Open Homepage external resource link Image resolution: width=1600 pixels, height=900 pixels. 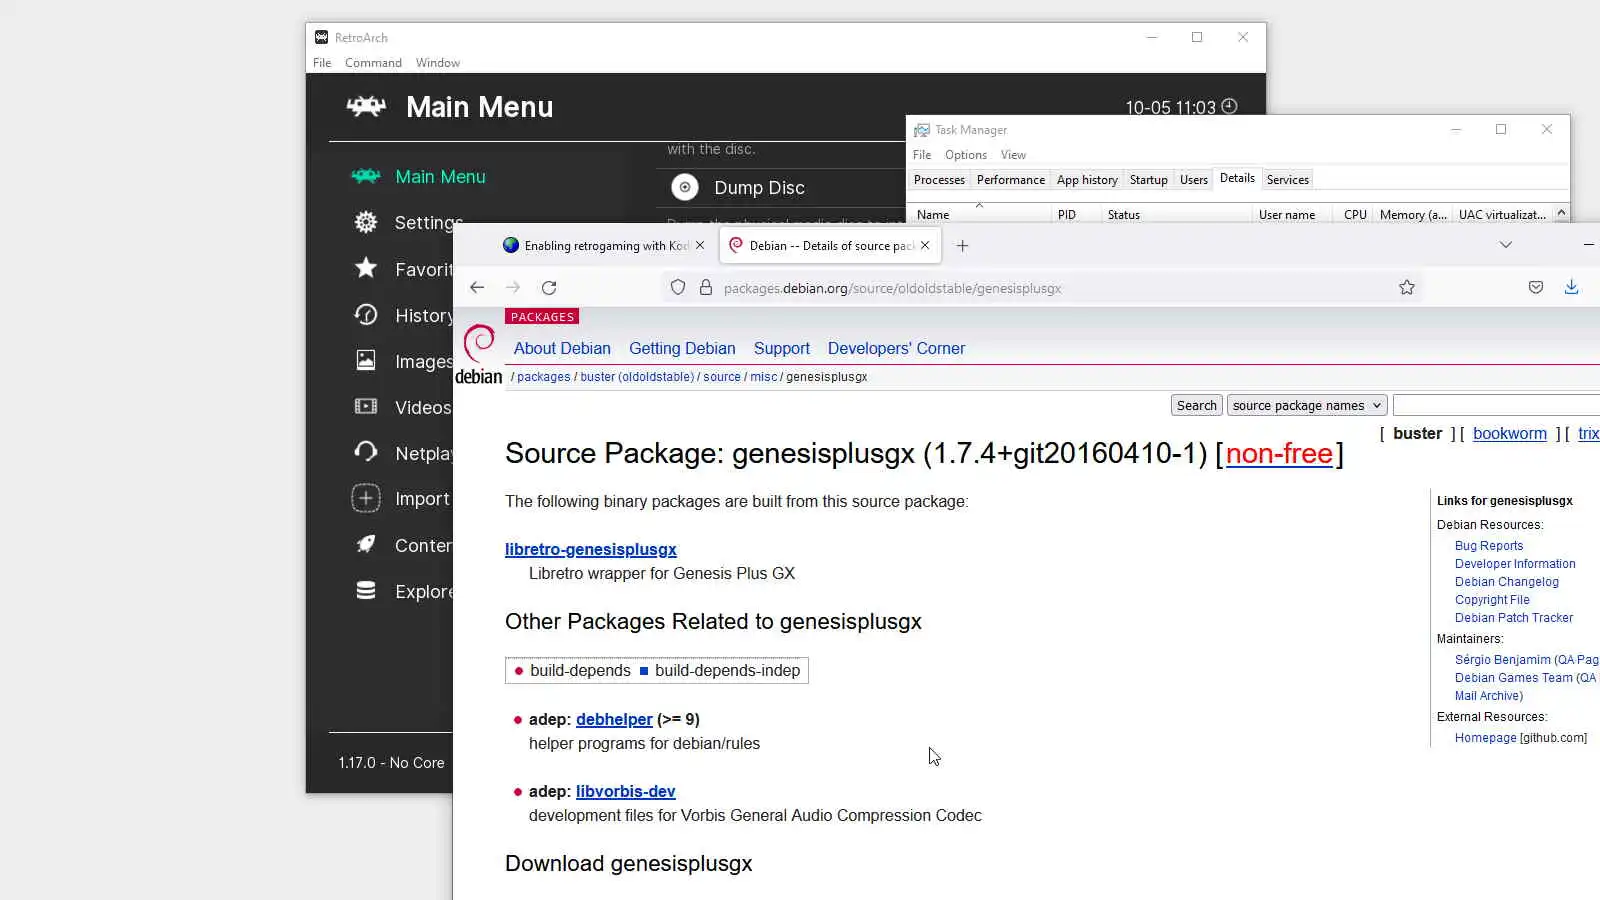point(1486,738)
